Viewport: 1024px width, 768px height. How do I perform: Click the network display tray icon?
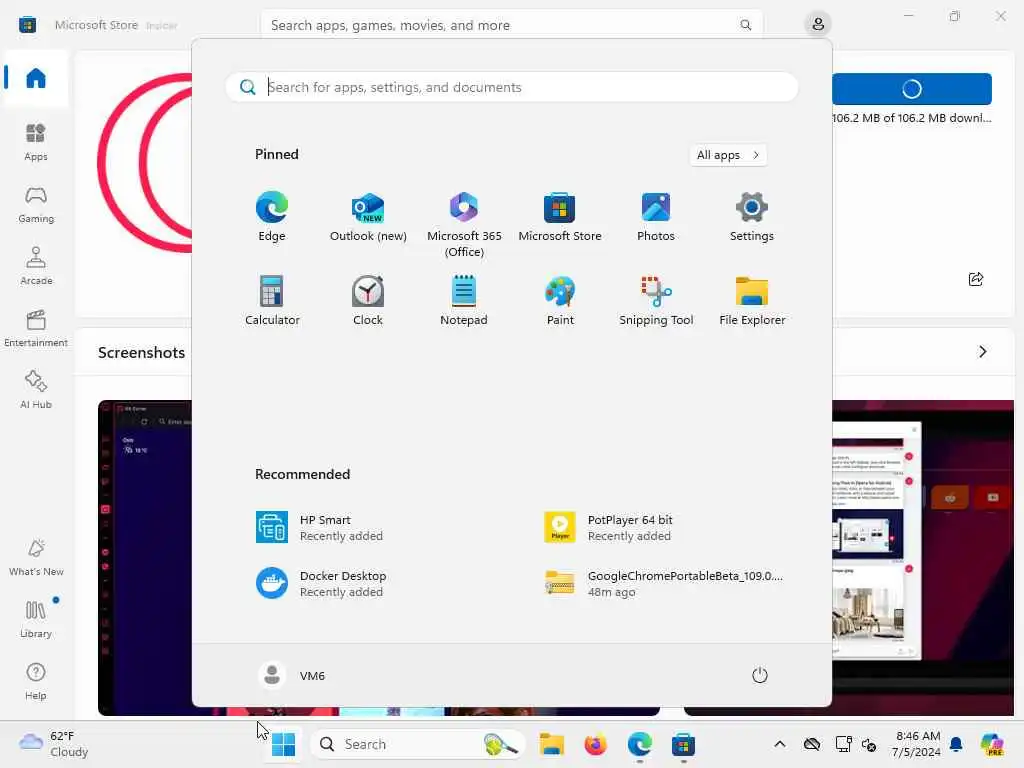tap(843, 744)
